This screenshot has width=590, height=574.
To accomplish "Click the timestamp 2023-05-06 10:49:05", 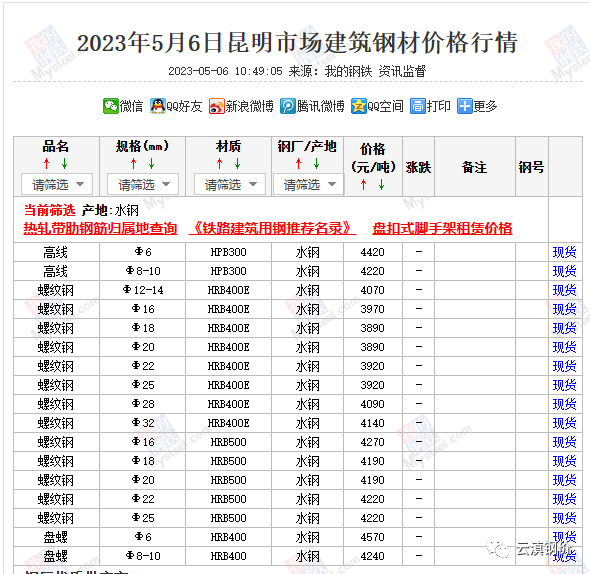I will (225, 71).
